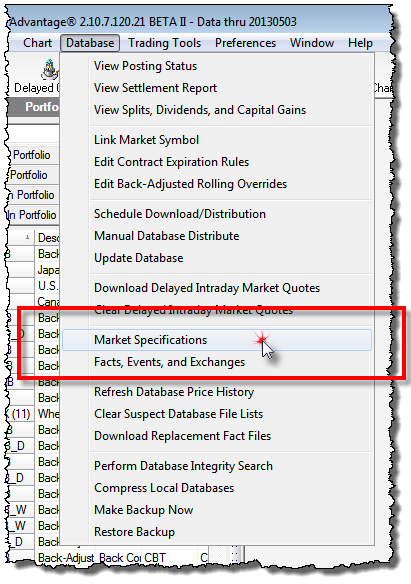This screenshot has height=584, width=411.
Task: Select Link Market Symbol
Action: click(x=218, y=140)
